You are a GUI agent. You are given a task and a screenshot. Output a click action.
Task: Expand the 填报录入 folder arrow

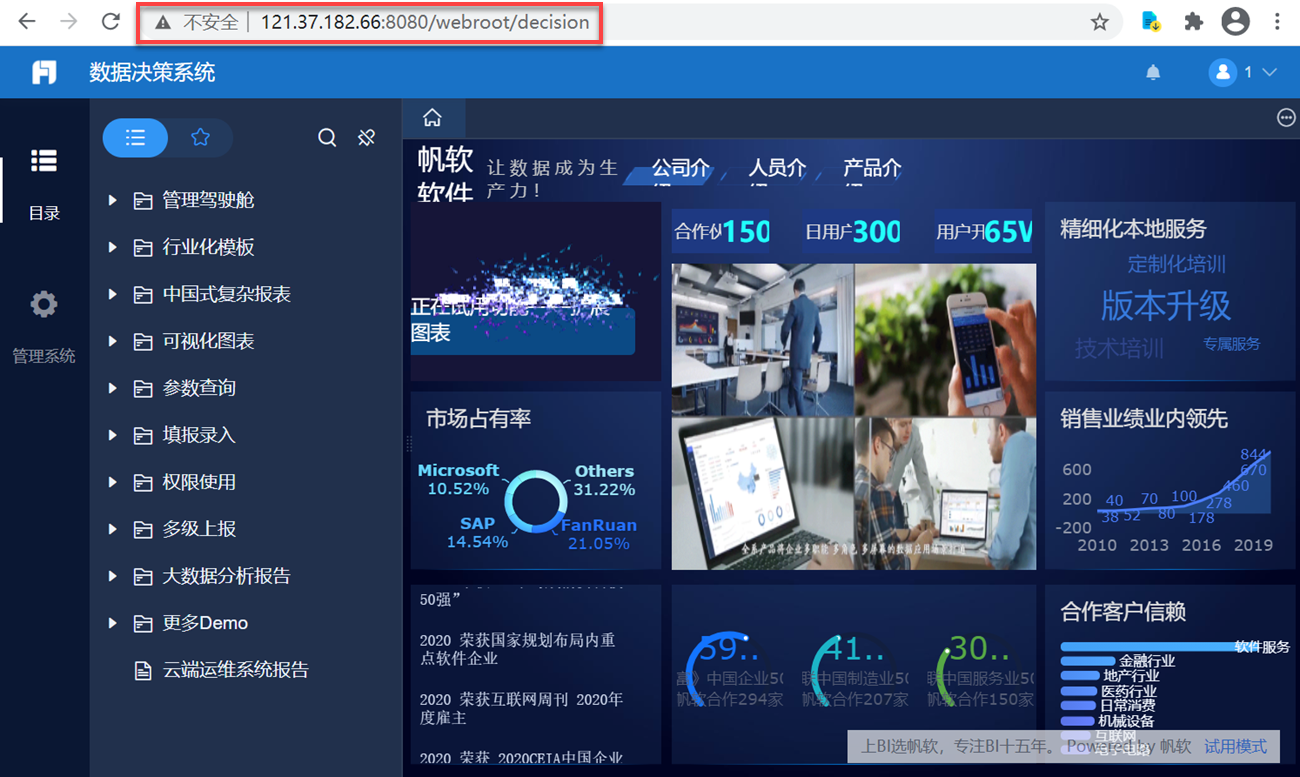pyautogui.click(x=113, y=436)
